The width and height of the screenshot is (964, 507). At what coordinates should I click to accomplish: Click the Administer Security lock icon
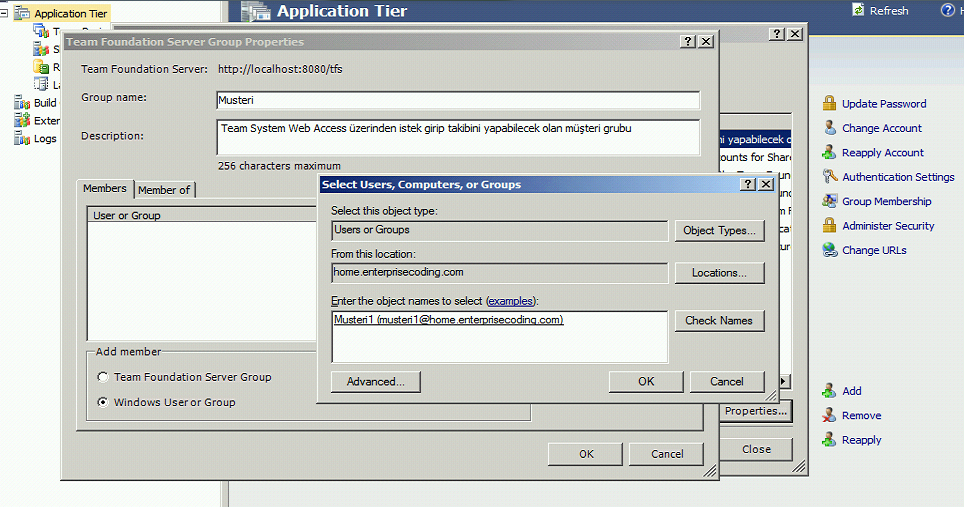(829, 226)
